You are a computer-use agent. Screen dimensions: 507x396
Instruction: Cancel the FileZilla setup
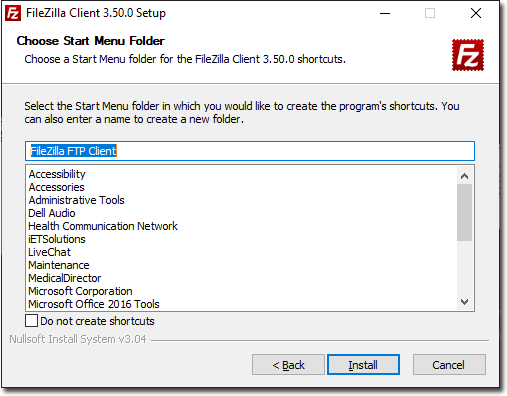[x=449, y=365]
